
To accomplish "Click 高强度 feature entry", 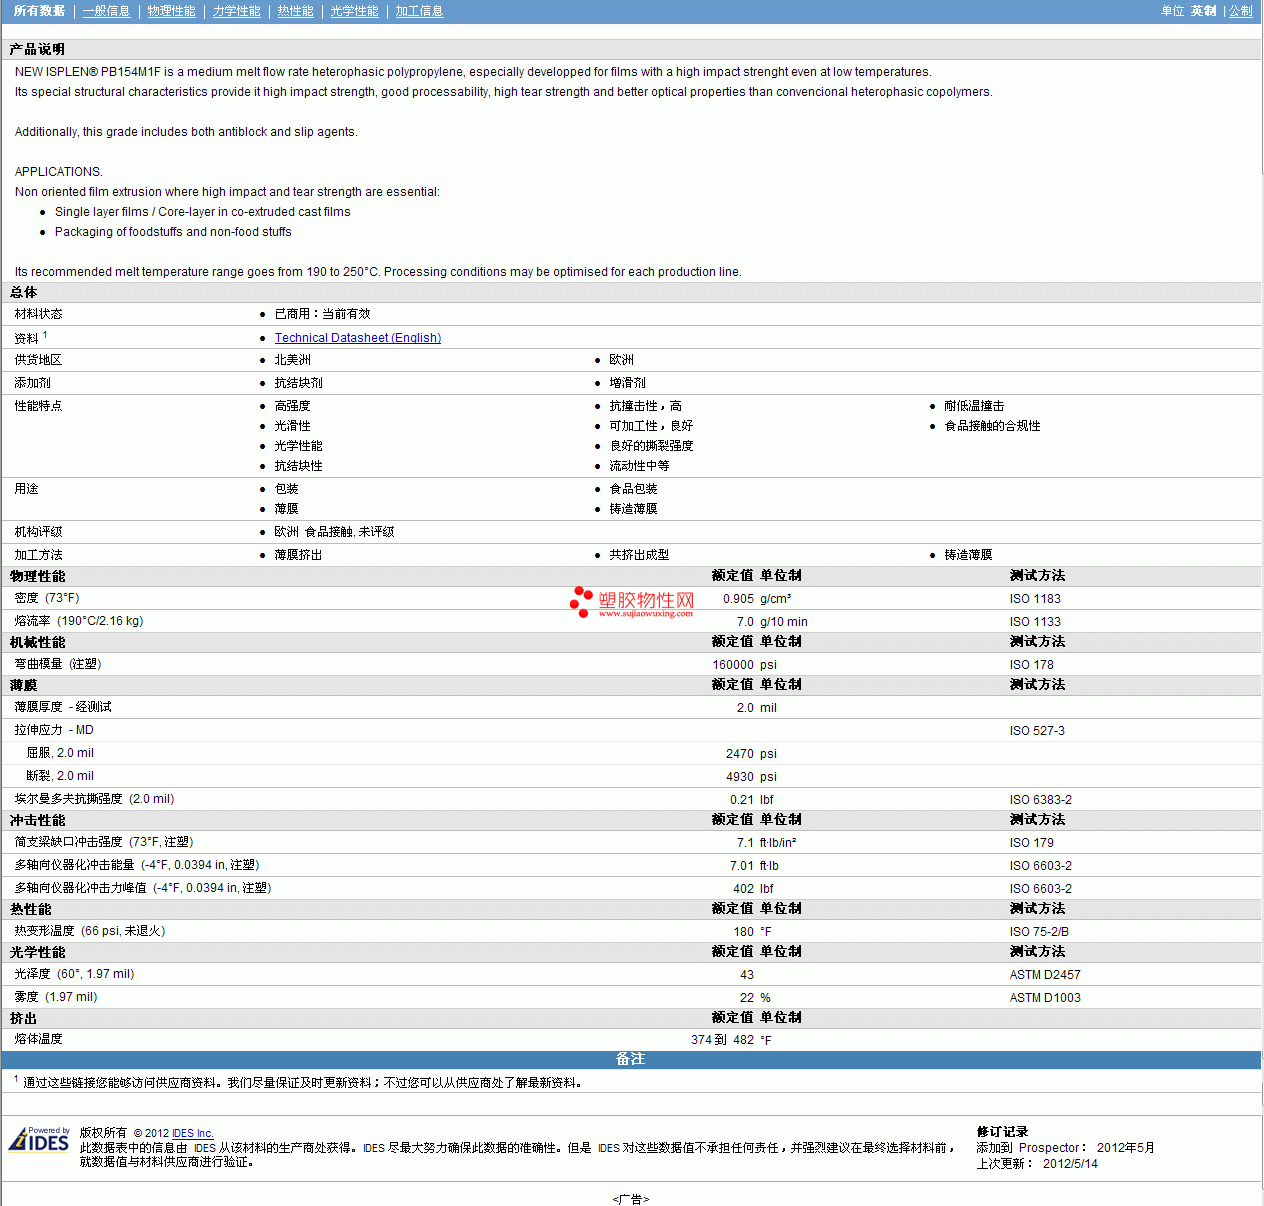I will click(293, 406).
